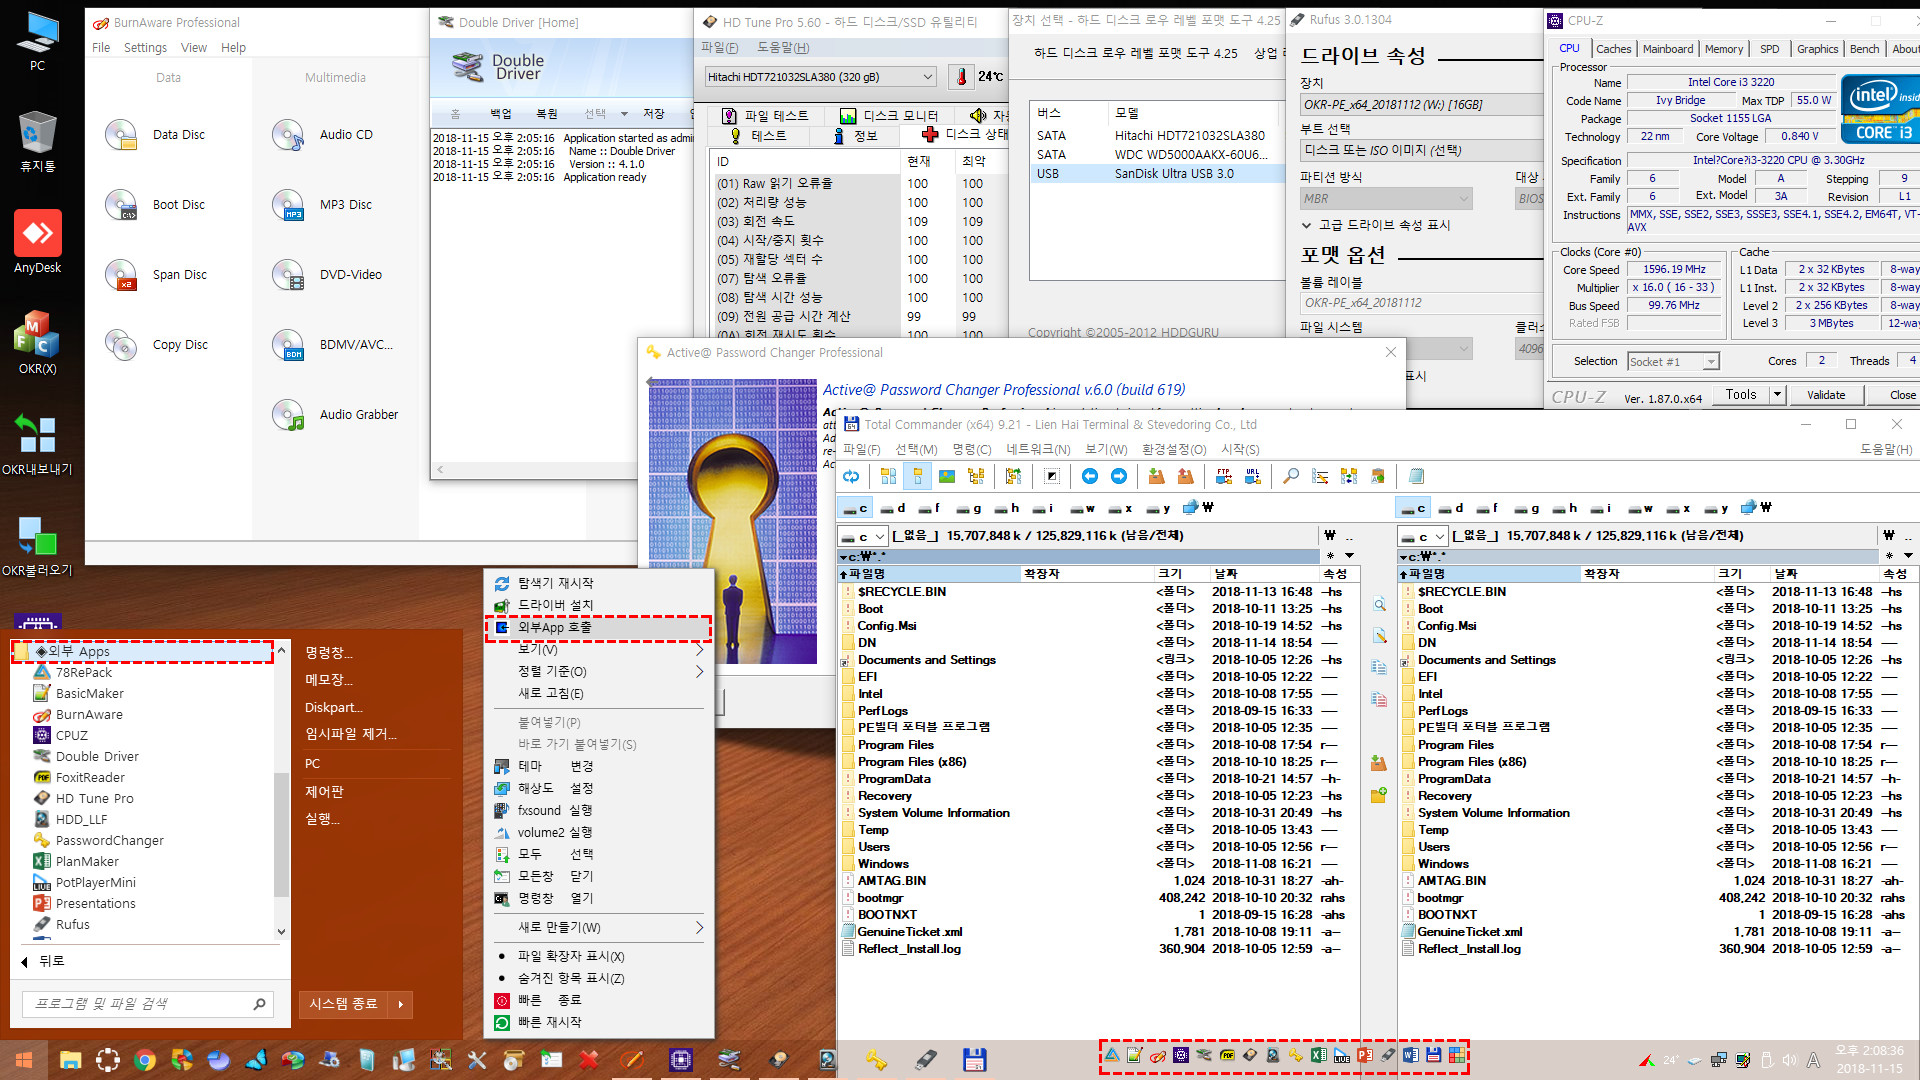This screenshot has width=1920, height=1080.
Task: Expand the 보기(V) submenu arrow
Action: click(699, 650)
